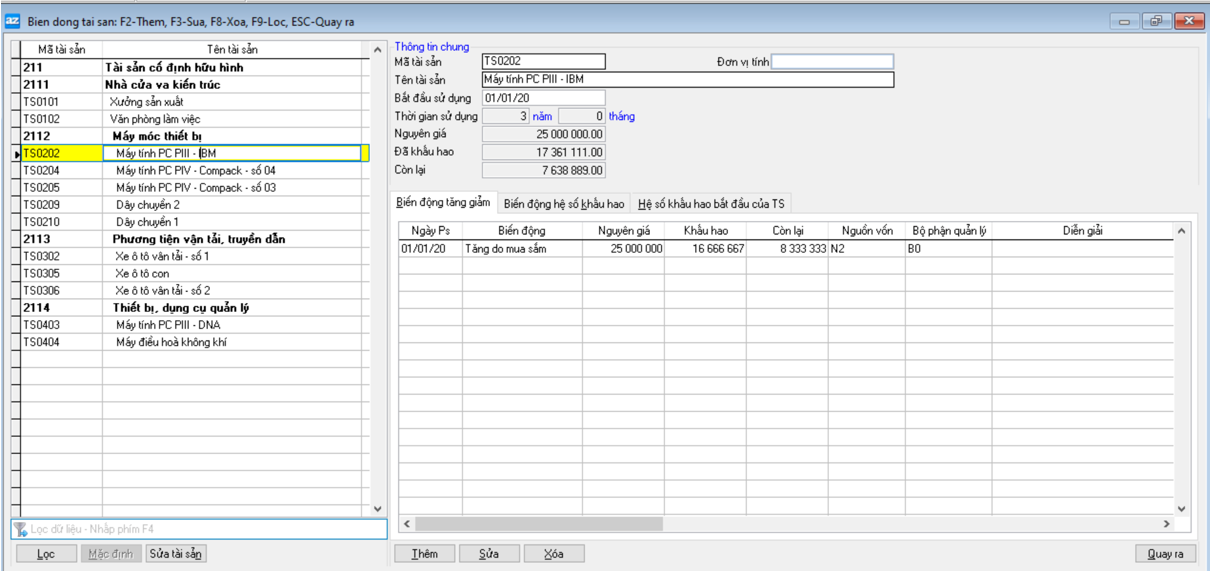
Task: Click the filter funnel icon in search box
Action: point(20,530)
